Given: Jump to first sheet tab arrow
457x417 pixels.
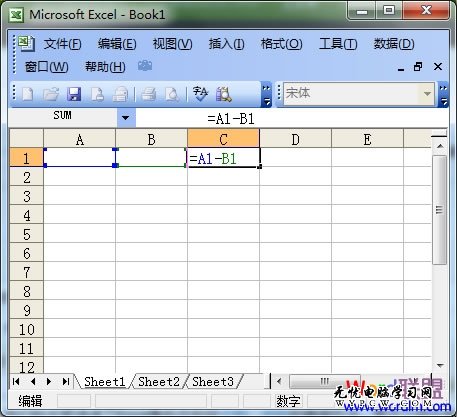Looking at the screenshot, I should pyautogui.click(x=16, y=381).
